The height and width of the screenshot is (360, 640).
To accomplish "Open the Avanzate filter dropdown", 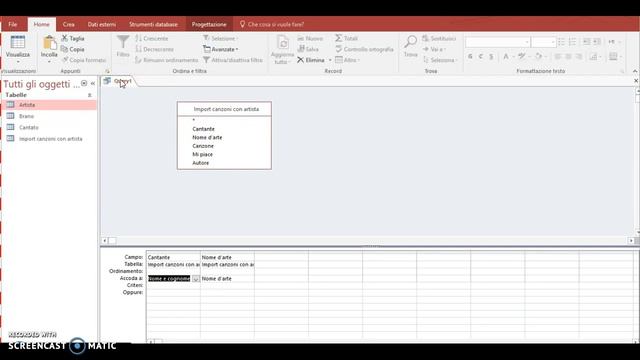I will (221, 49).
